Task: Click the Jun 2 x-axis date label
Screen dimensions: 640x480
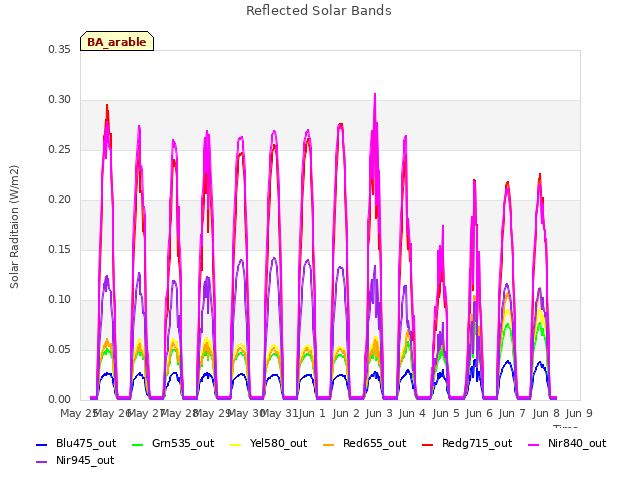Action: point(346,413)
